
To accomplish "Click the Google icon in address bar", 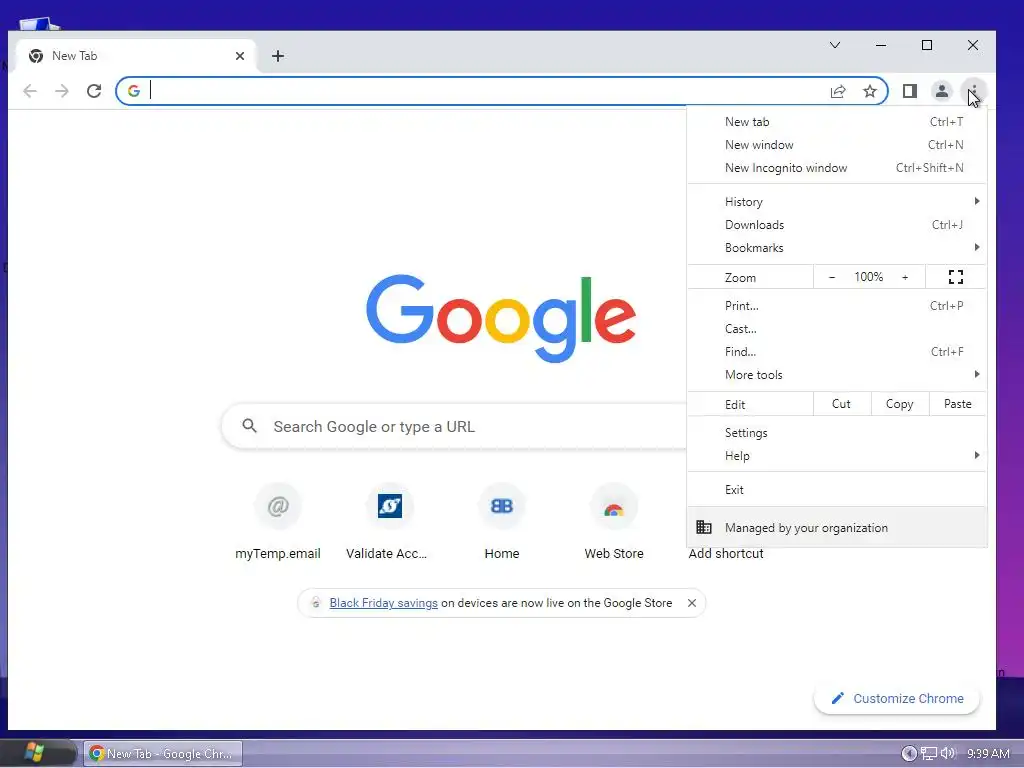I will pos(134,91).
